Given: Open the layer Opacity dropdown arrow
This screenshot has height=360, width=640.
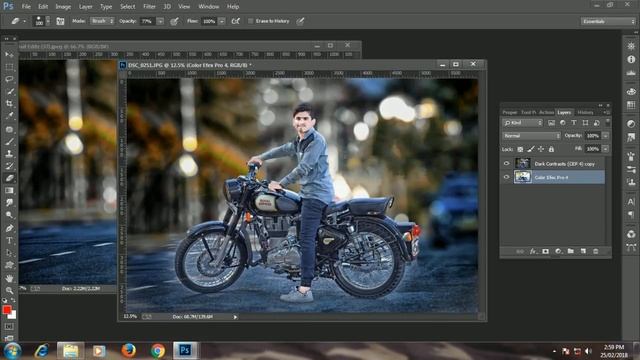Looking at the screenshot, I should coord(606,136).
